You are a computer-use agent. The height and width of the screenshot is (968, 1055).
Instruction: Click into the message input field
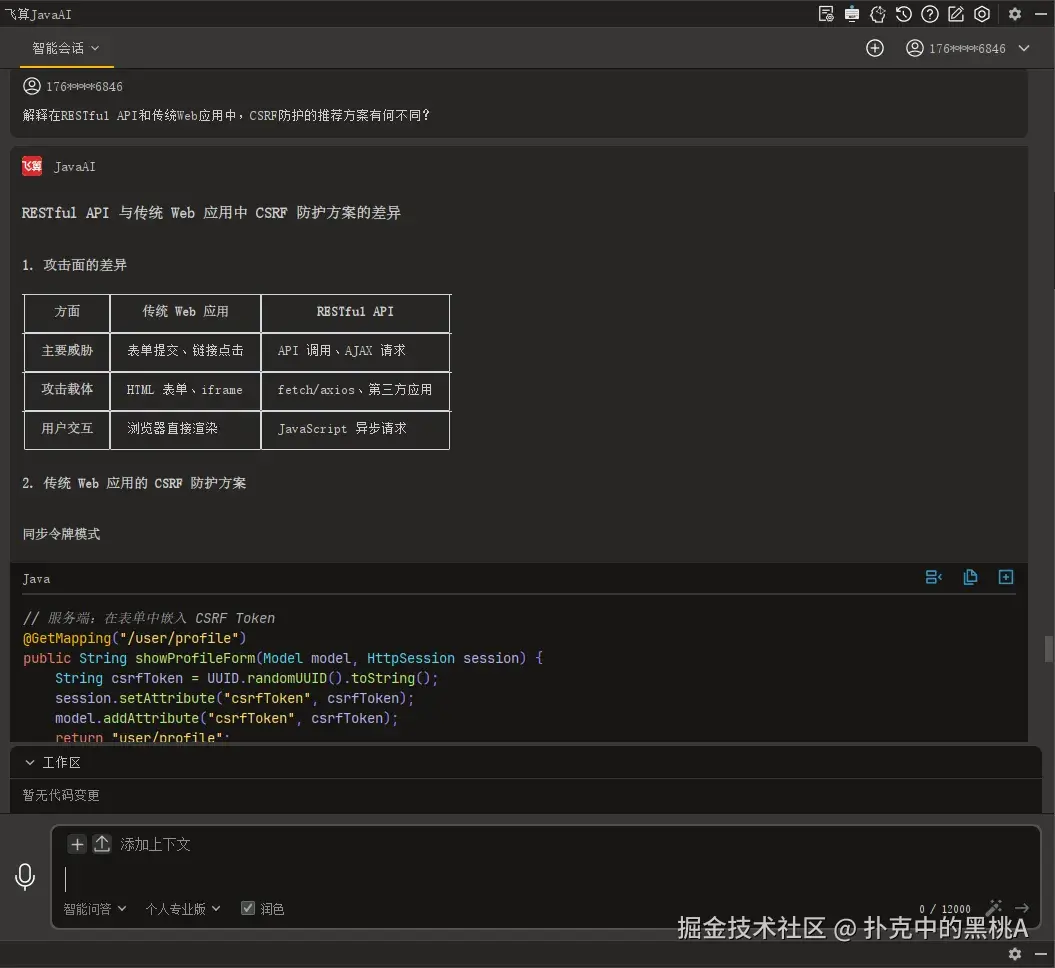pos(500,878)
